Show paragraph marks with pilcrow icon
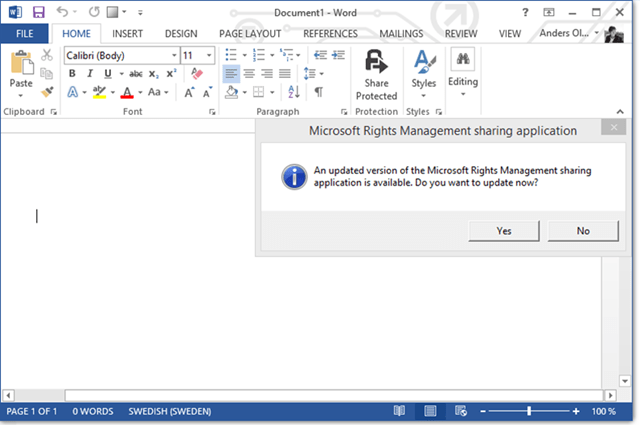The height and width of the screenshot is (425, 640). point(318,92)
